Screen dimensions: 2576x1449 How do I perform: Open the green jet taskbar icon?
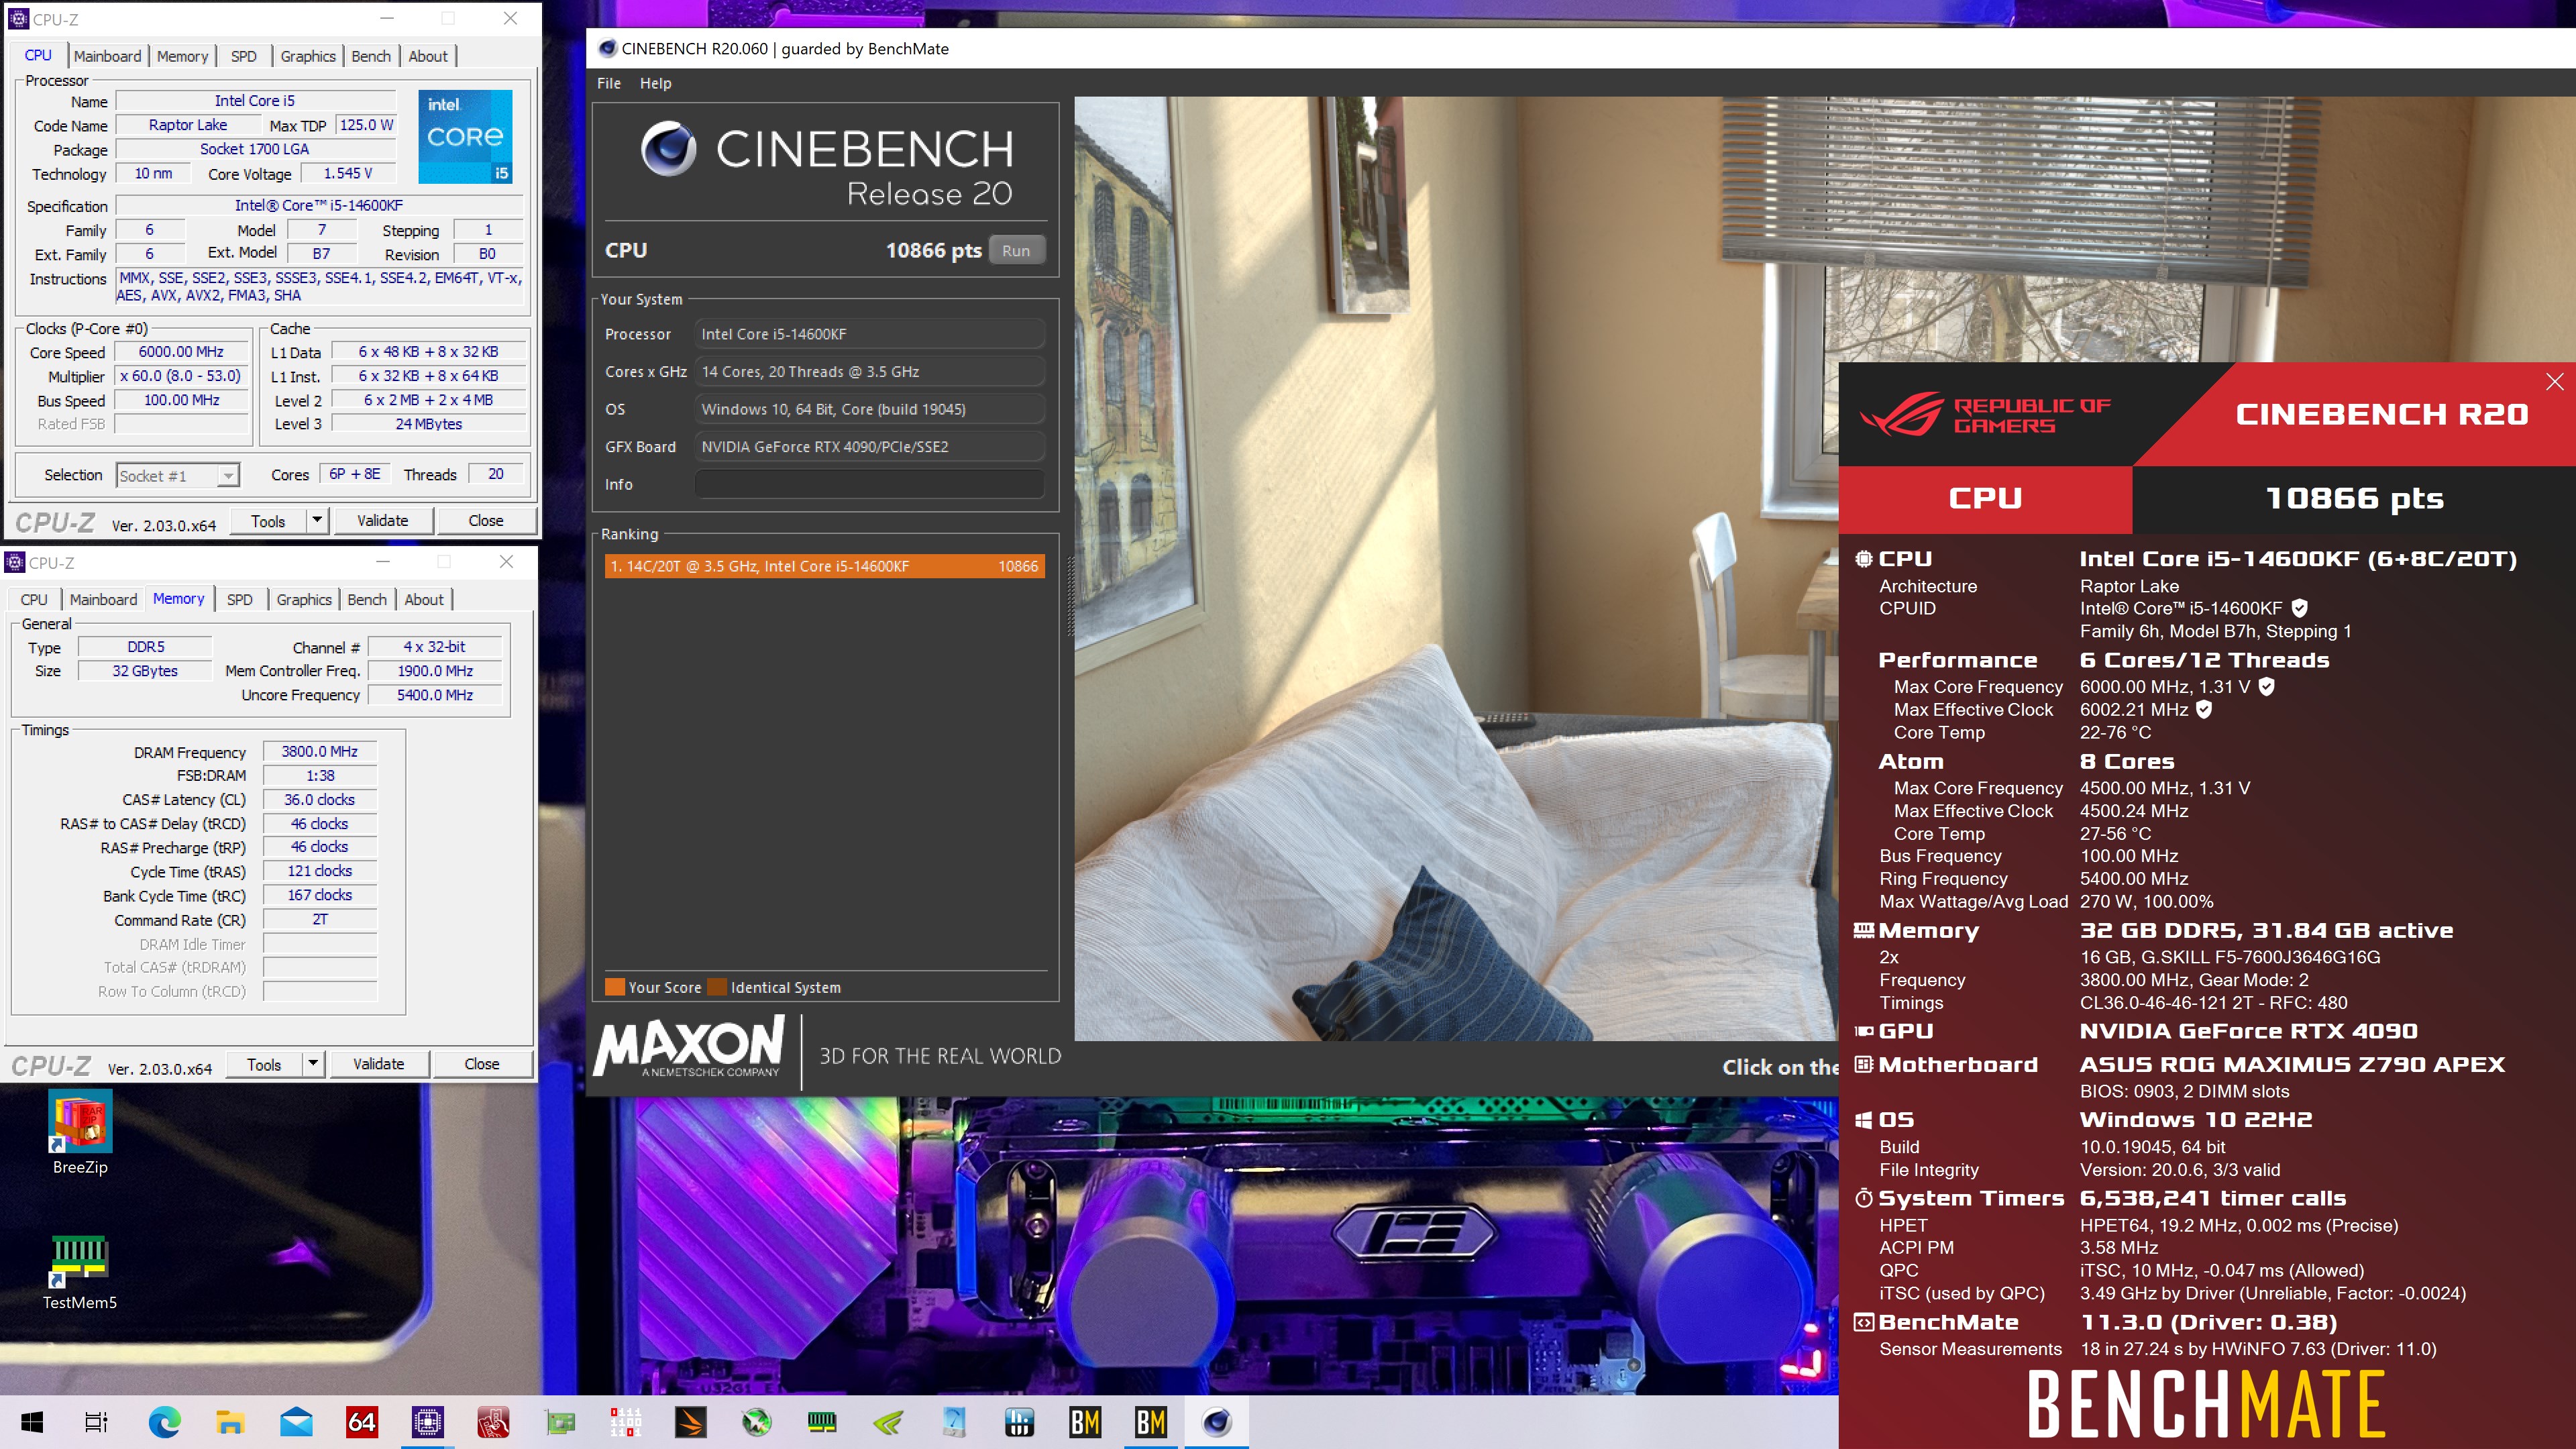[757, 1421]
